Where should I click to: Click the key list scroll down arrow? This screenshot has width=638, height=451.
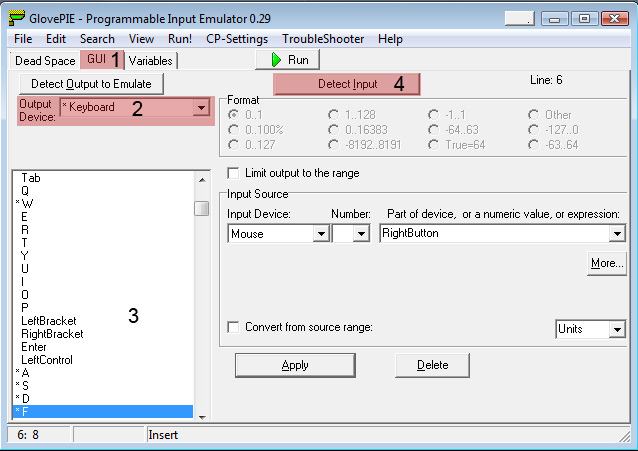202,417
